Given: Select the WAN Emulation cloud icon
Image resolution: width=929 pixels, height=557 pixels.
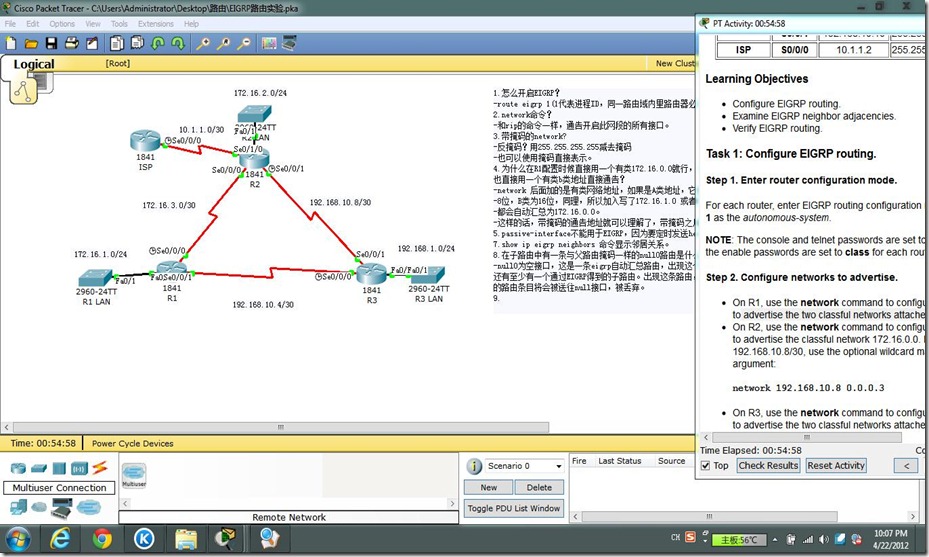Looking at the screenshot, I should click(x=39, y=507).
